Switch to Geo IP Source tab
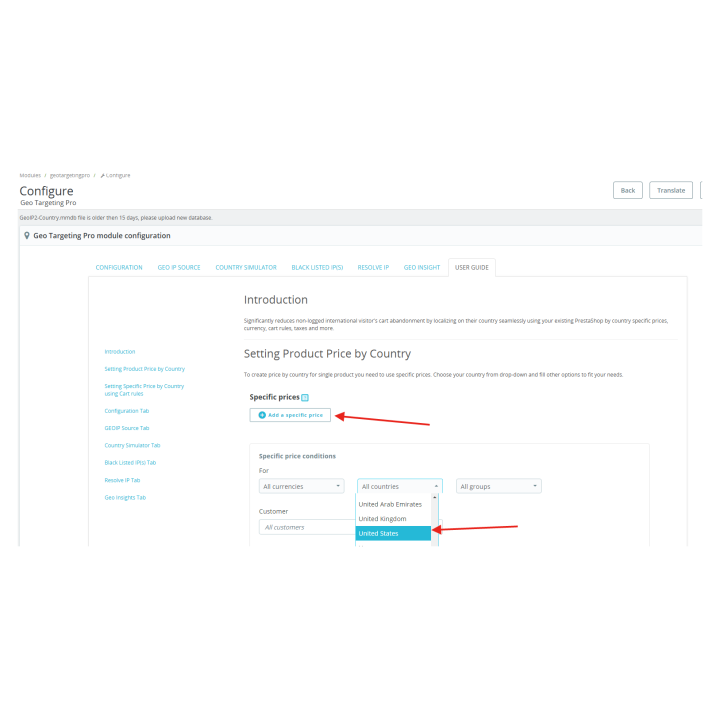This screenshot has width=720, height=720. click(x=179, y=267)
